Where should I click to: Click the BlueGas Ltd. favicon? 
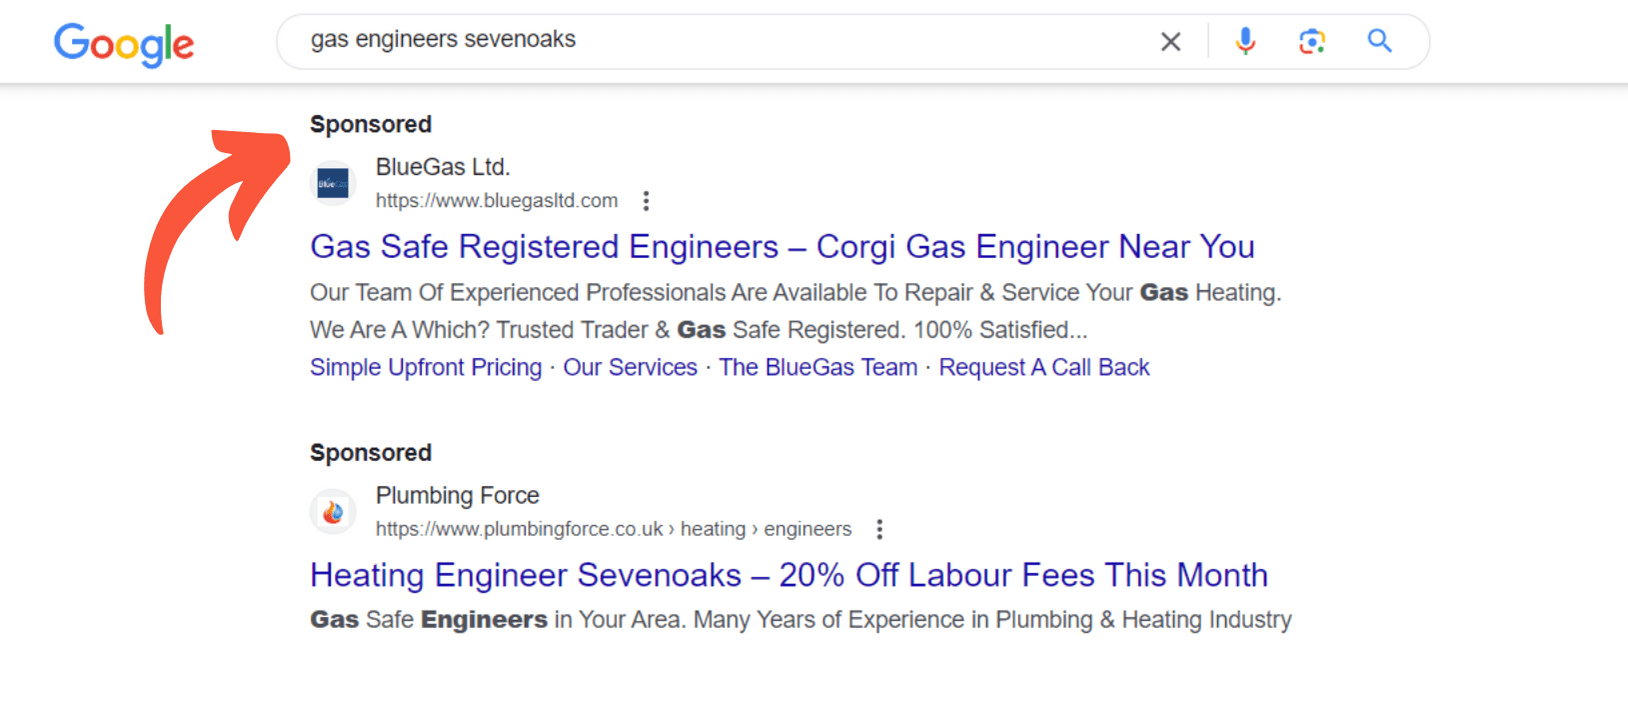click(x=333, y=183)
